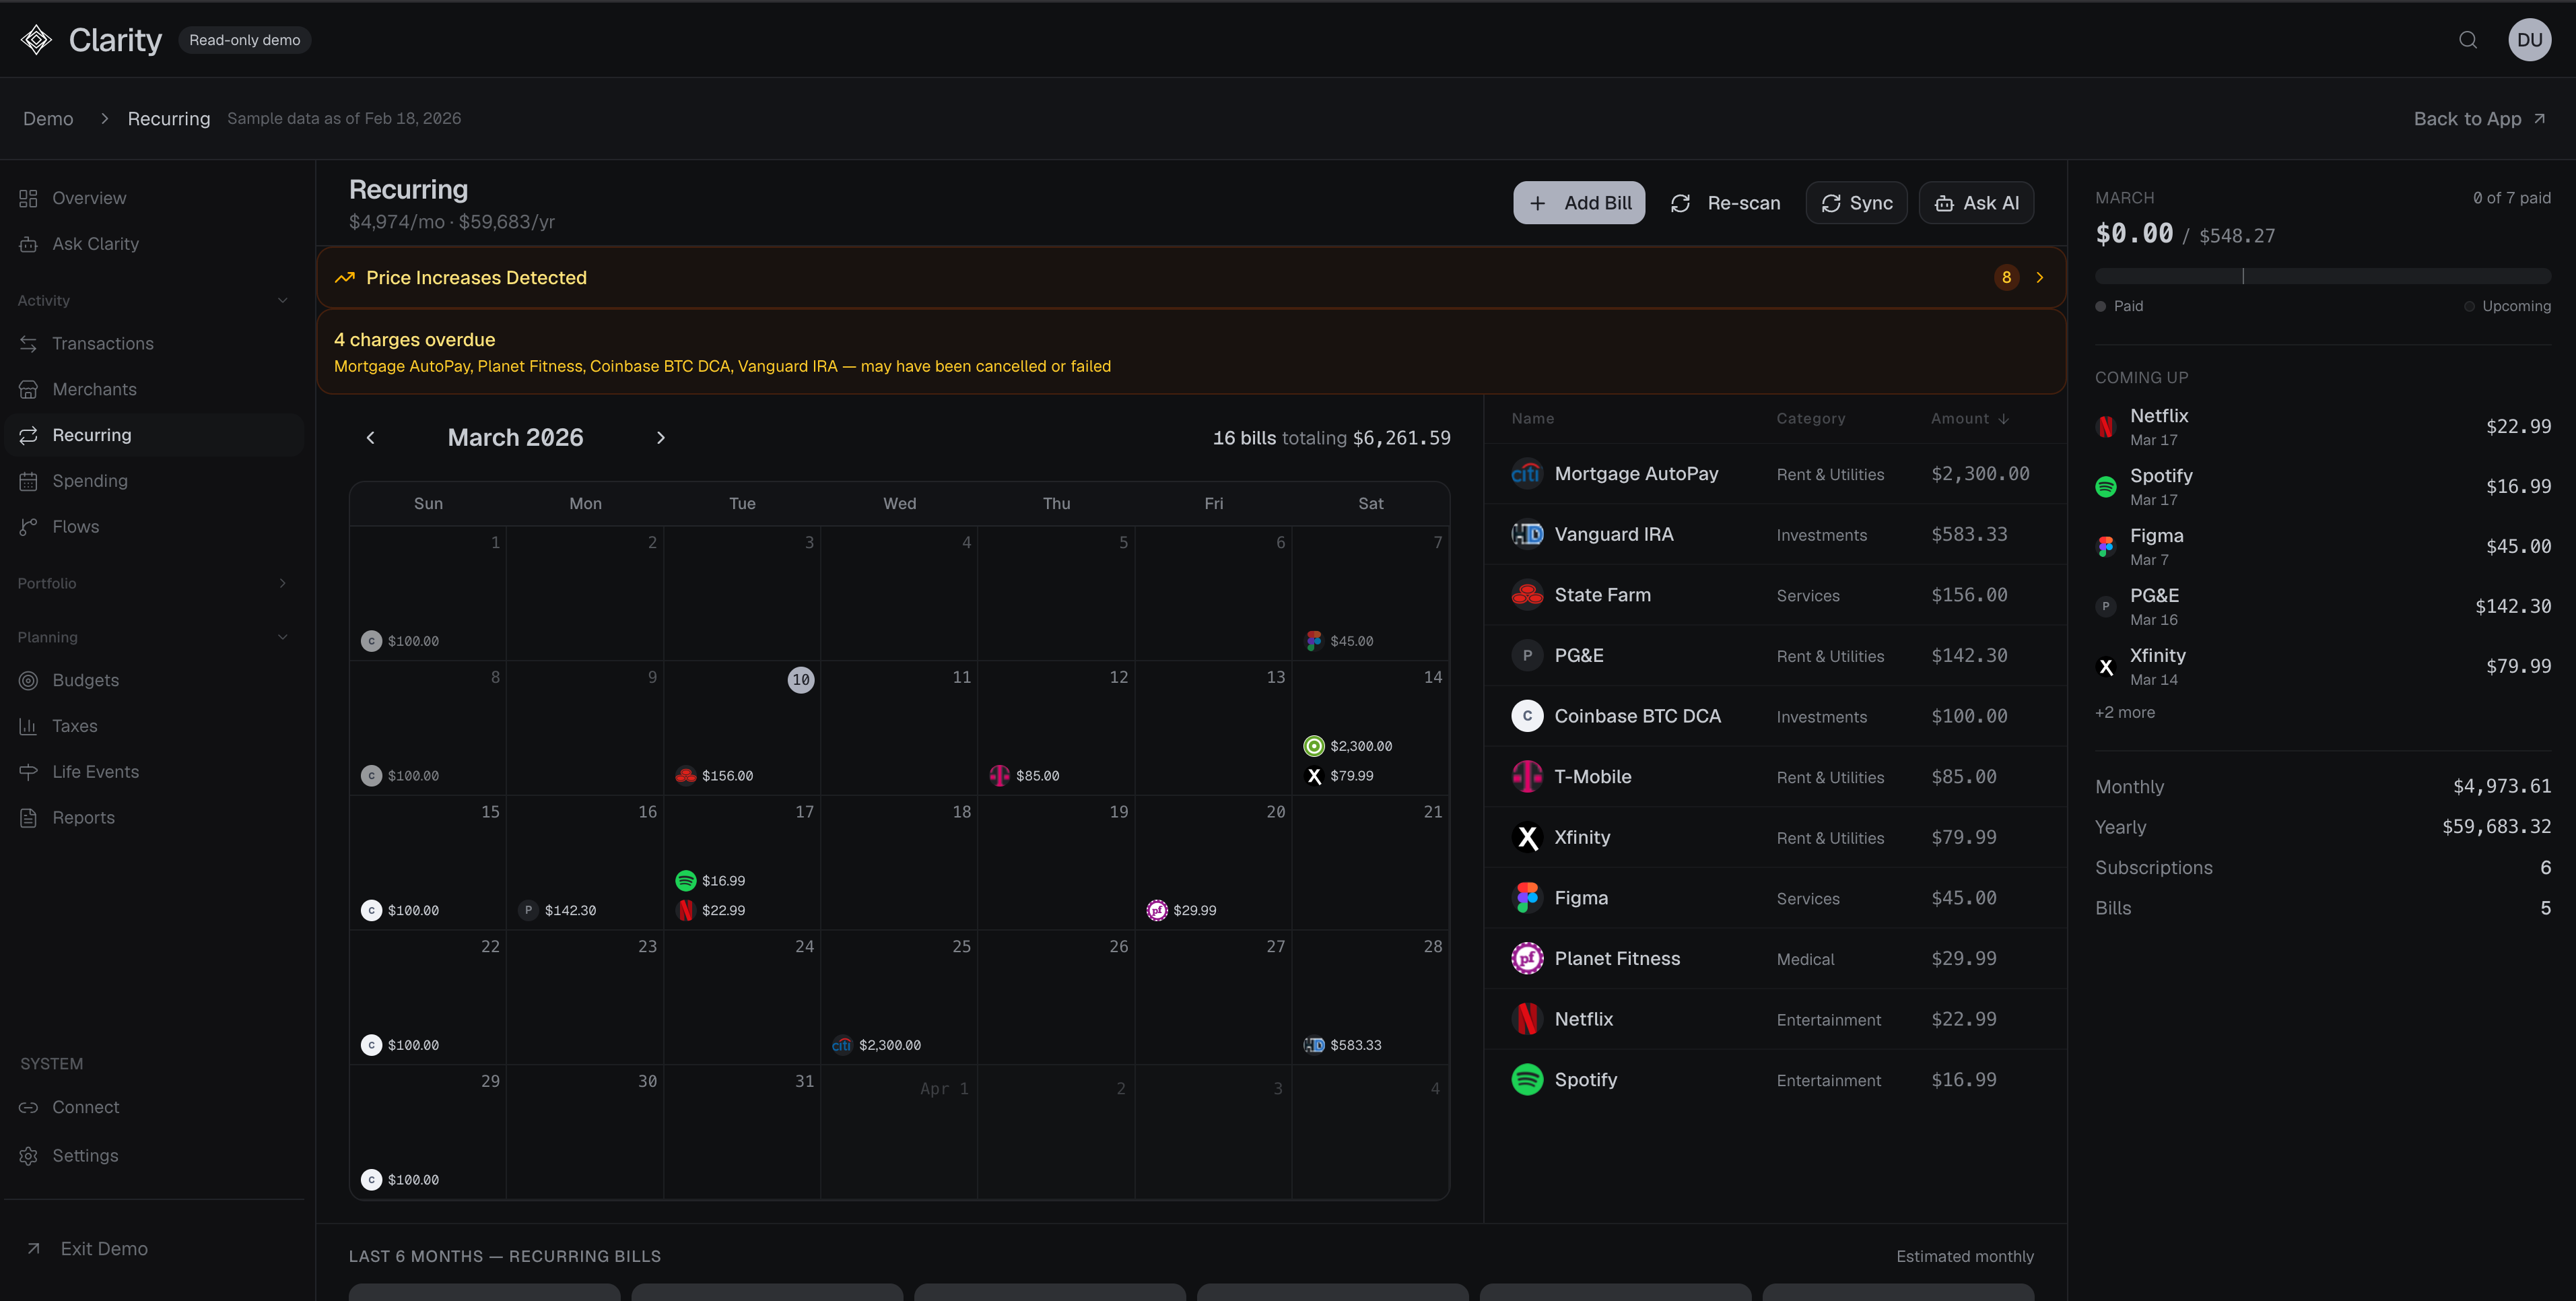The width and height of the screenshot is (2576, 1301).
Task: Select the Flows sidebar icon
Action: [29, 526]
